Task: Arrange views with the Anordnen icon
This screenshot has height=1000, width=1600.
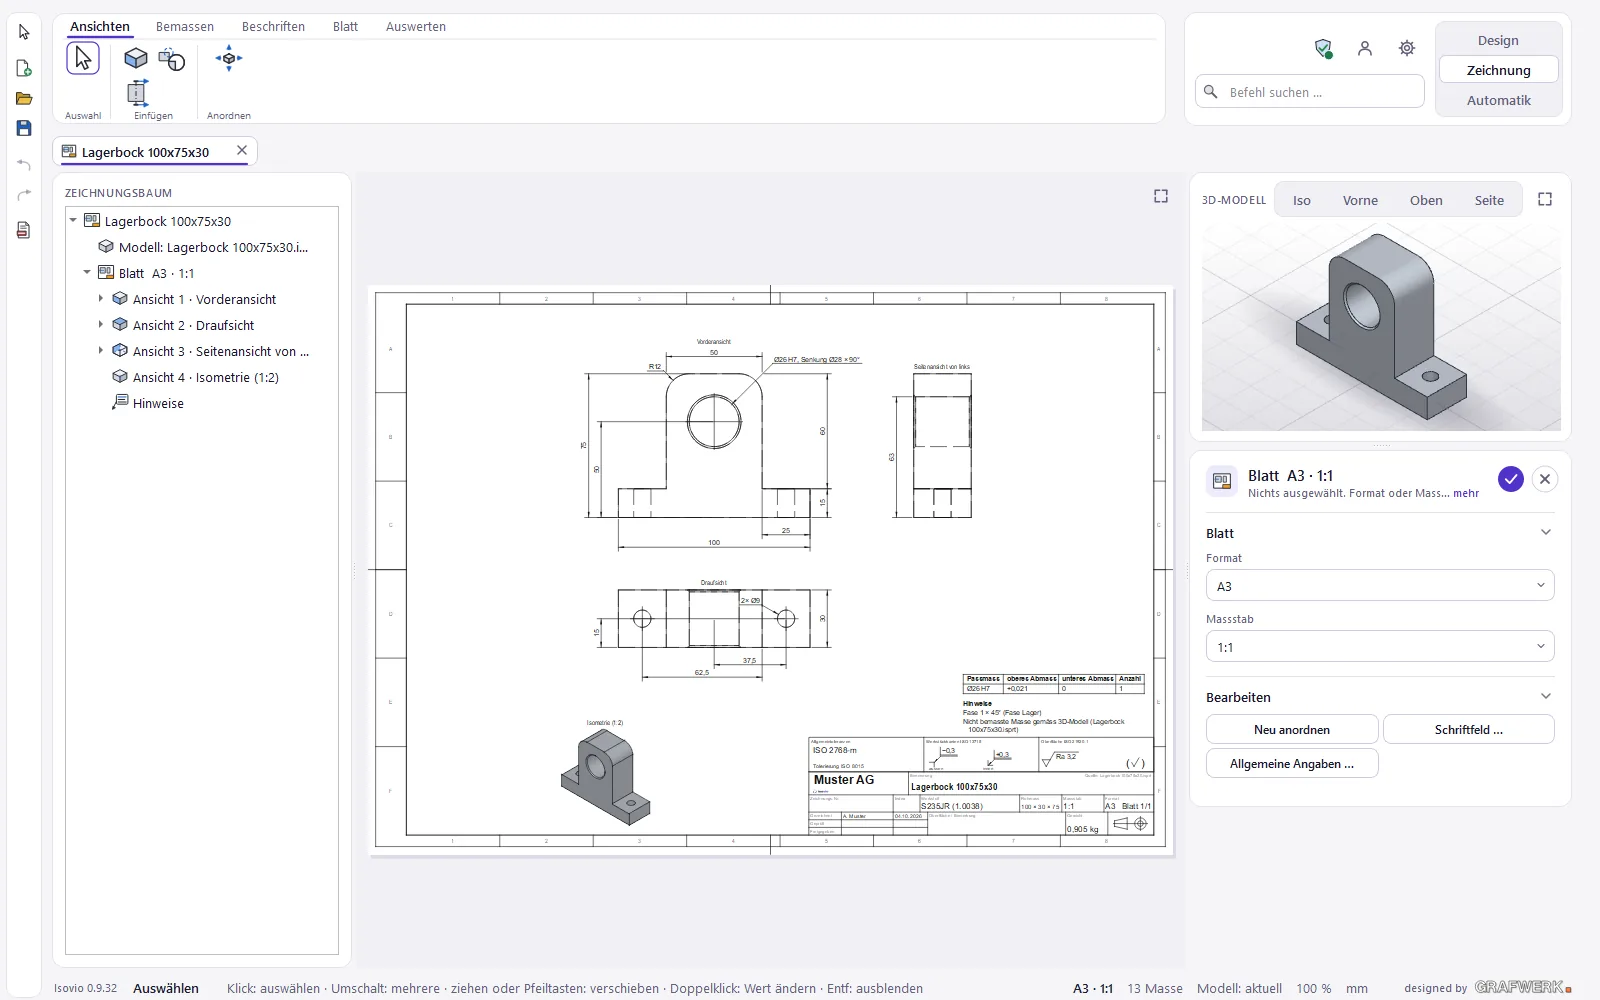Action: (229, 58)
